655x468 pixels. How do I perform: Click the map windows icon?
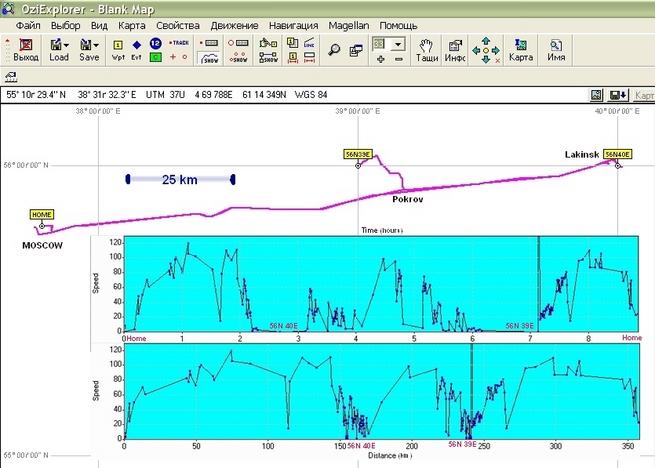pyautogui.click(x=356, y=50)
